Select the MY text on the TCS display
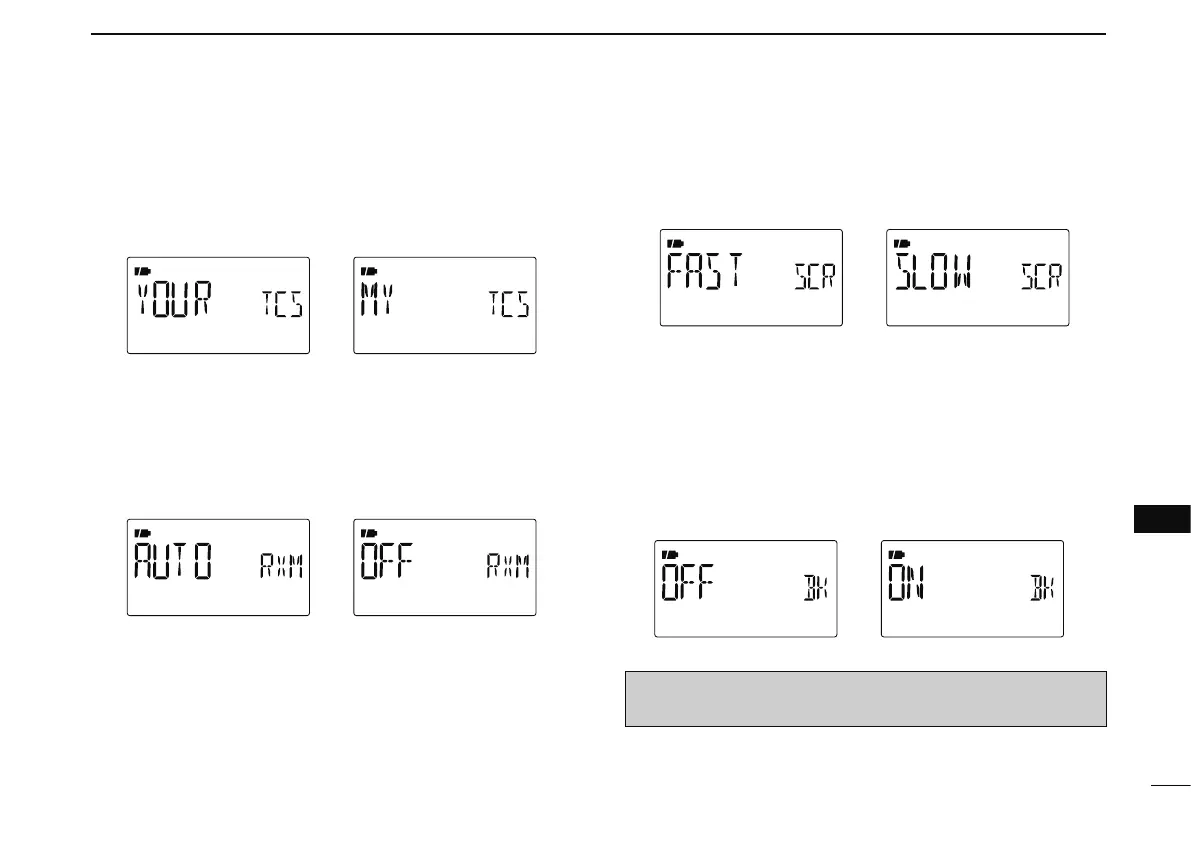The image size is (1191, 842). coord(378,298)
